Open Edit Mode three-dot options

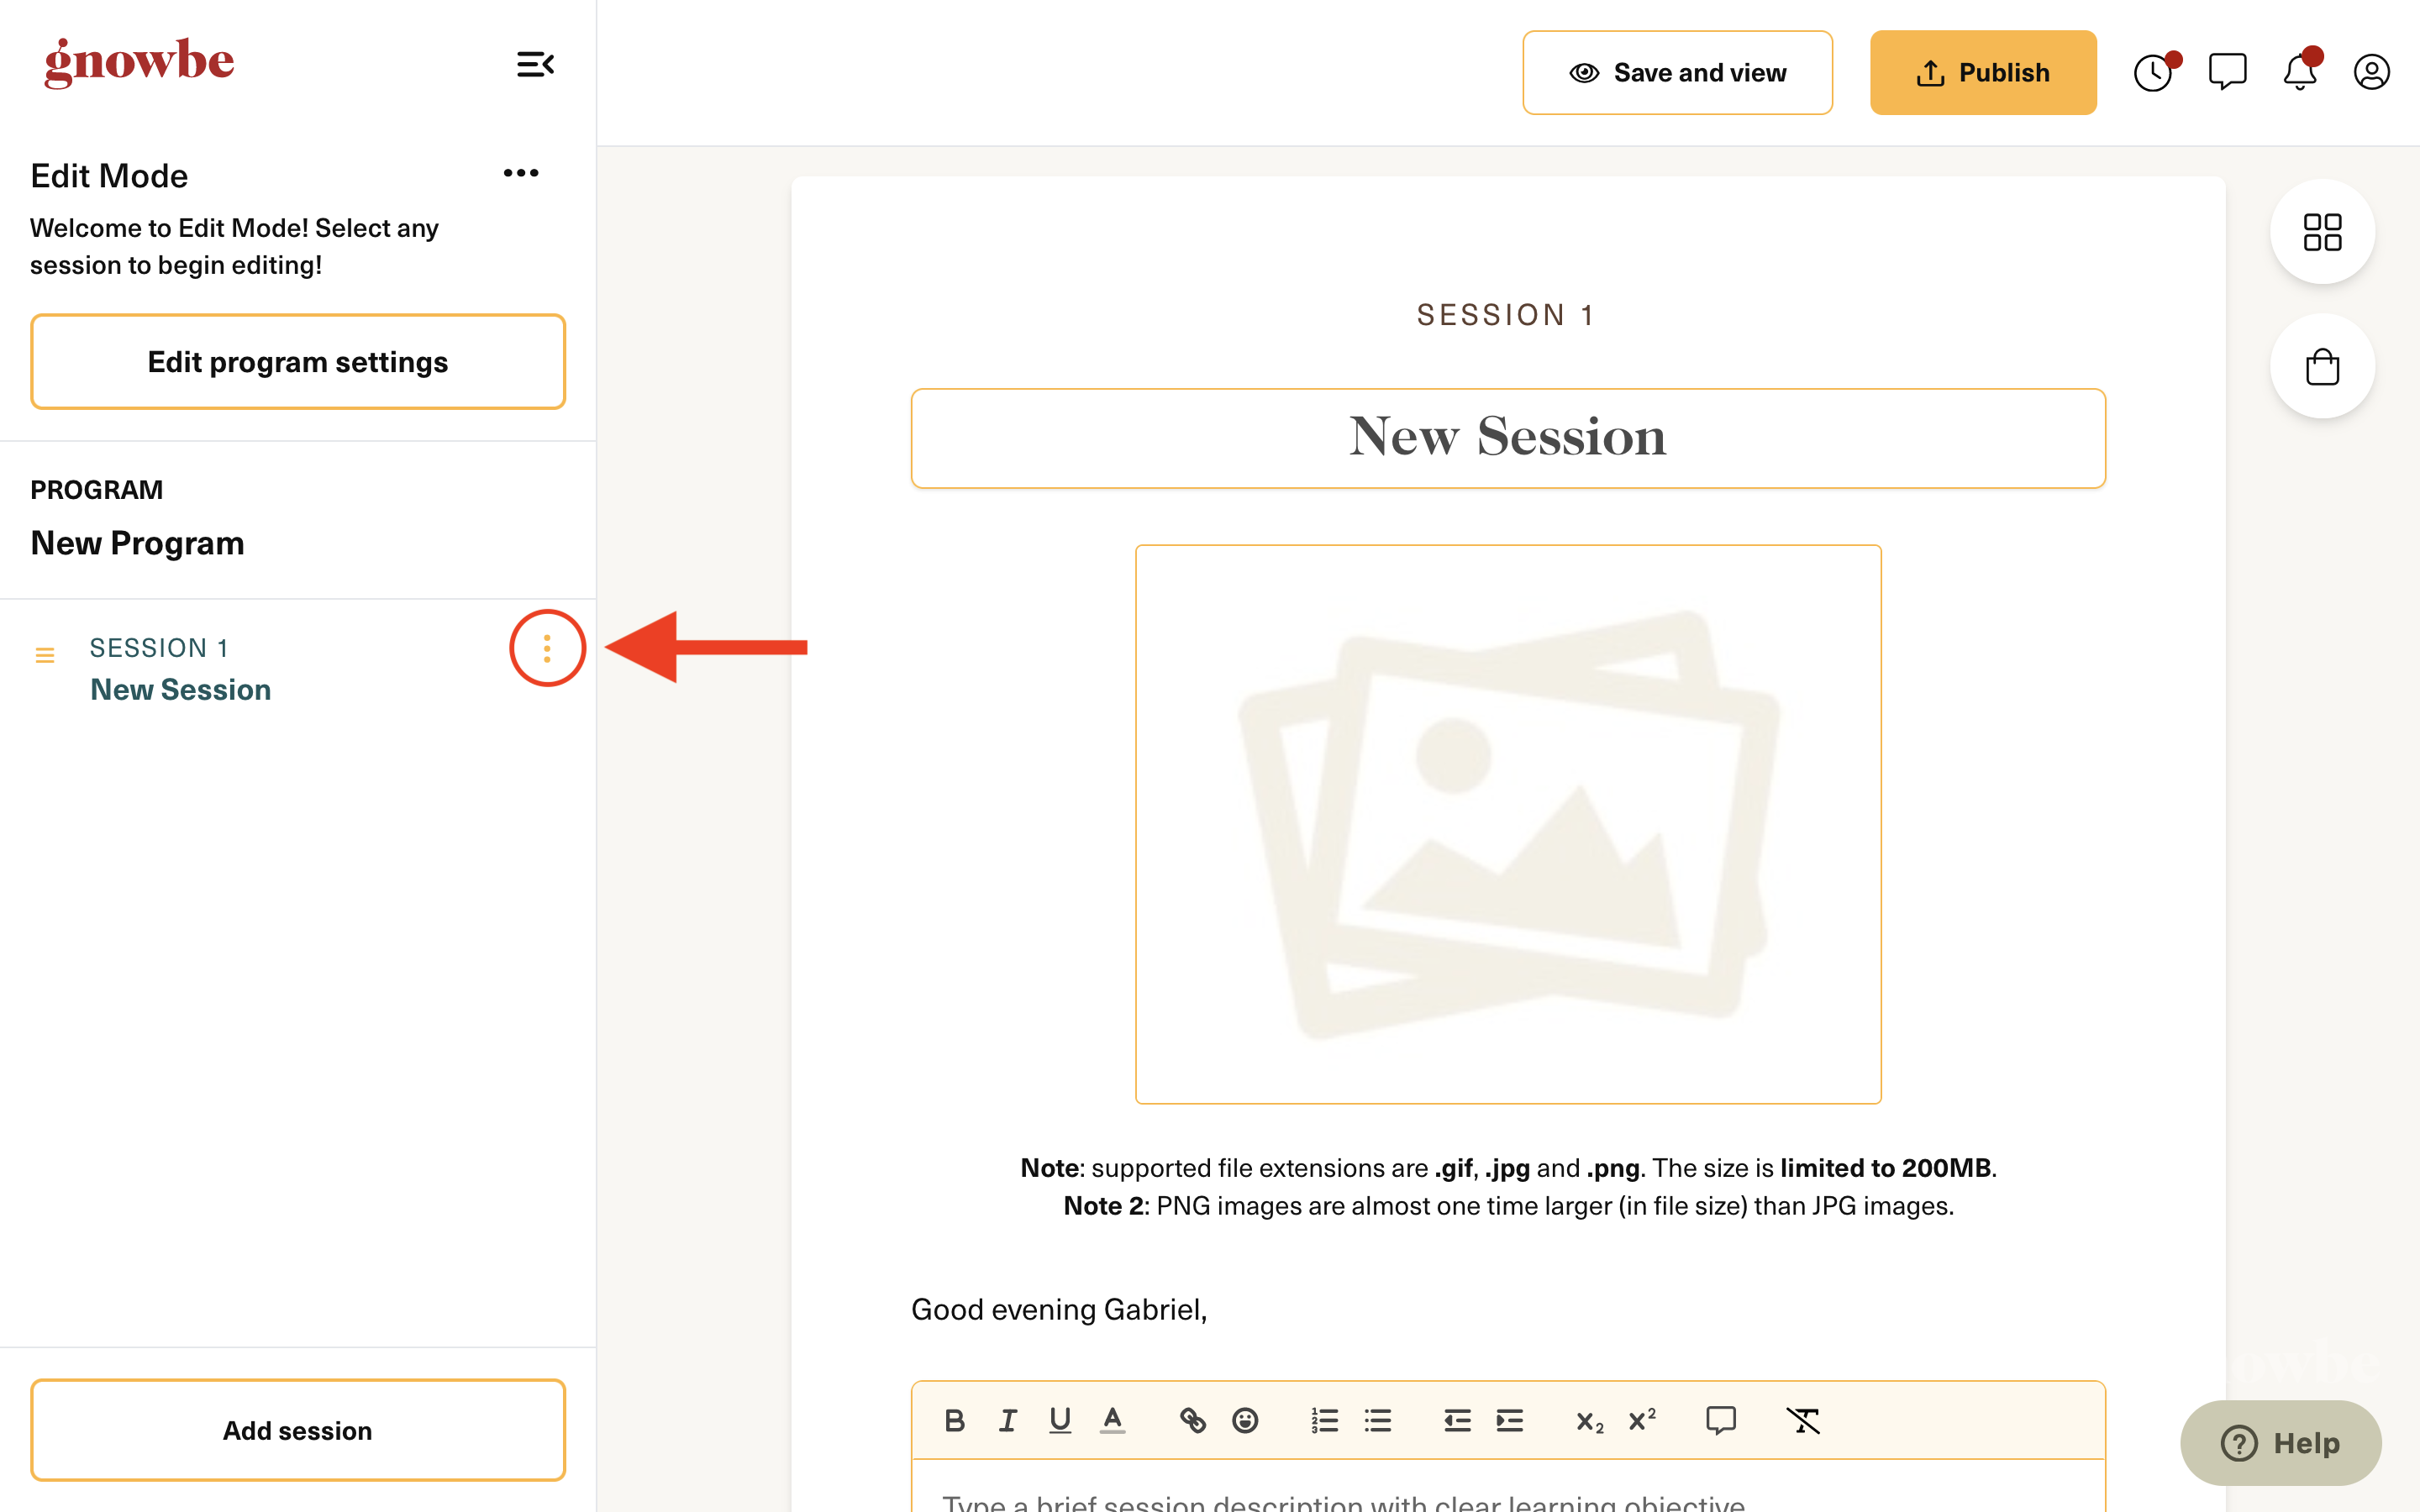(x=521, y=173)
